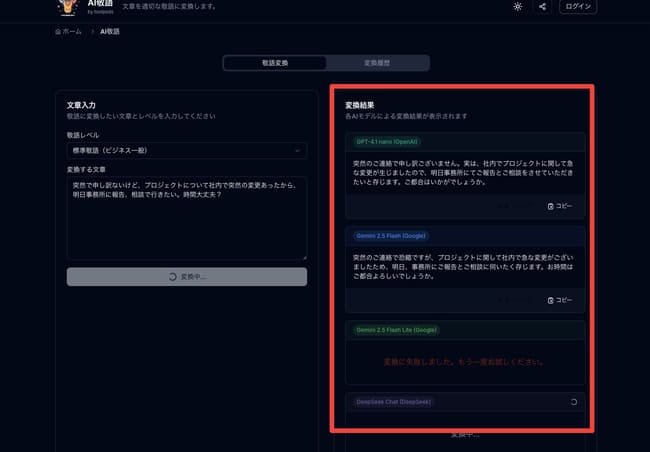
Task: Toggle the light/dark theme sun icon
Action: (x=517, y=7)
